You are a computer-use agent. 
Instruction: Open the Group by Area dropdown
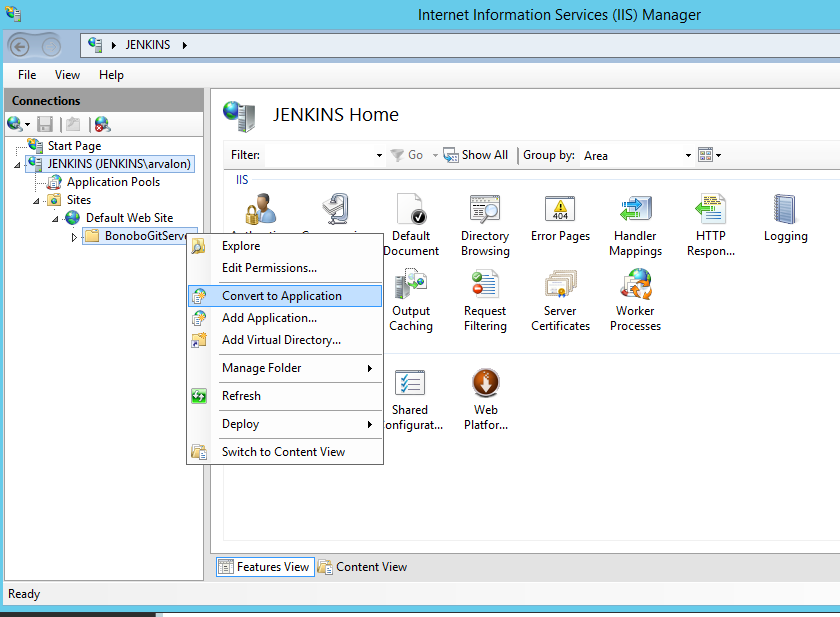[x=688, y=155]
